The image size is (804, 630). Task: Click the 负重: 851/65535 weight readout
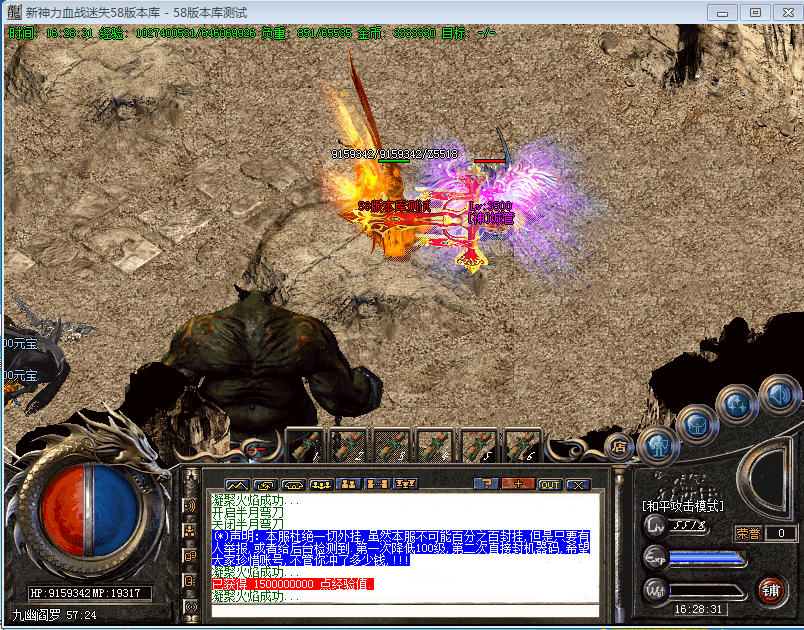tap(306, 34)
